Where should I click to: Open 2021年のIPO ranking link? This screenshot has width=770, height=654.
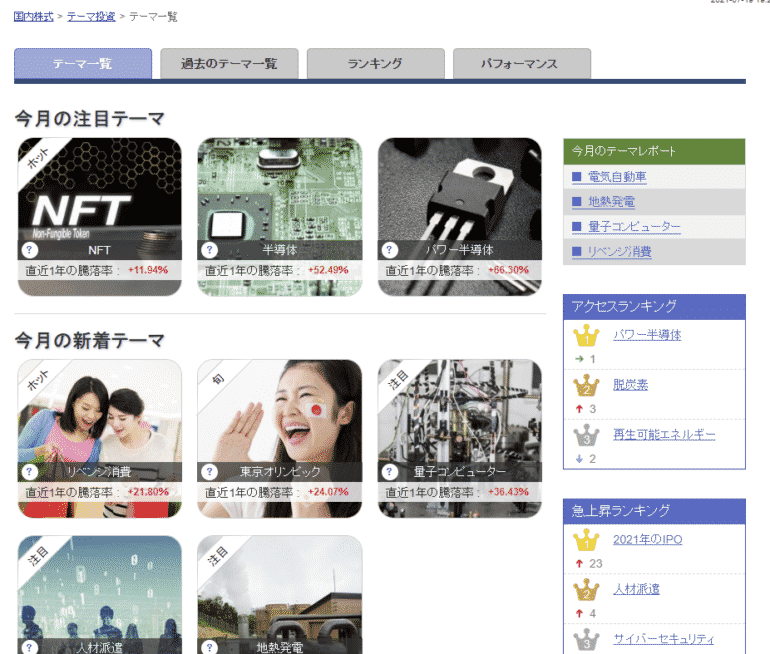coord(648,540)
